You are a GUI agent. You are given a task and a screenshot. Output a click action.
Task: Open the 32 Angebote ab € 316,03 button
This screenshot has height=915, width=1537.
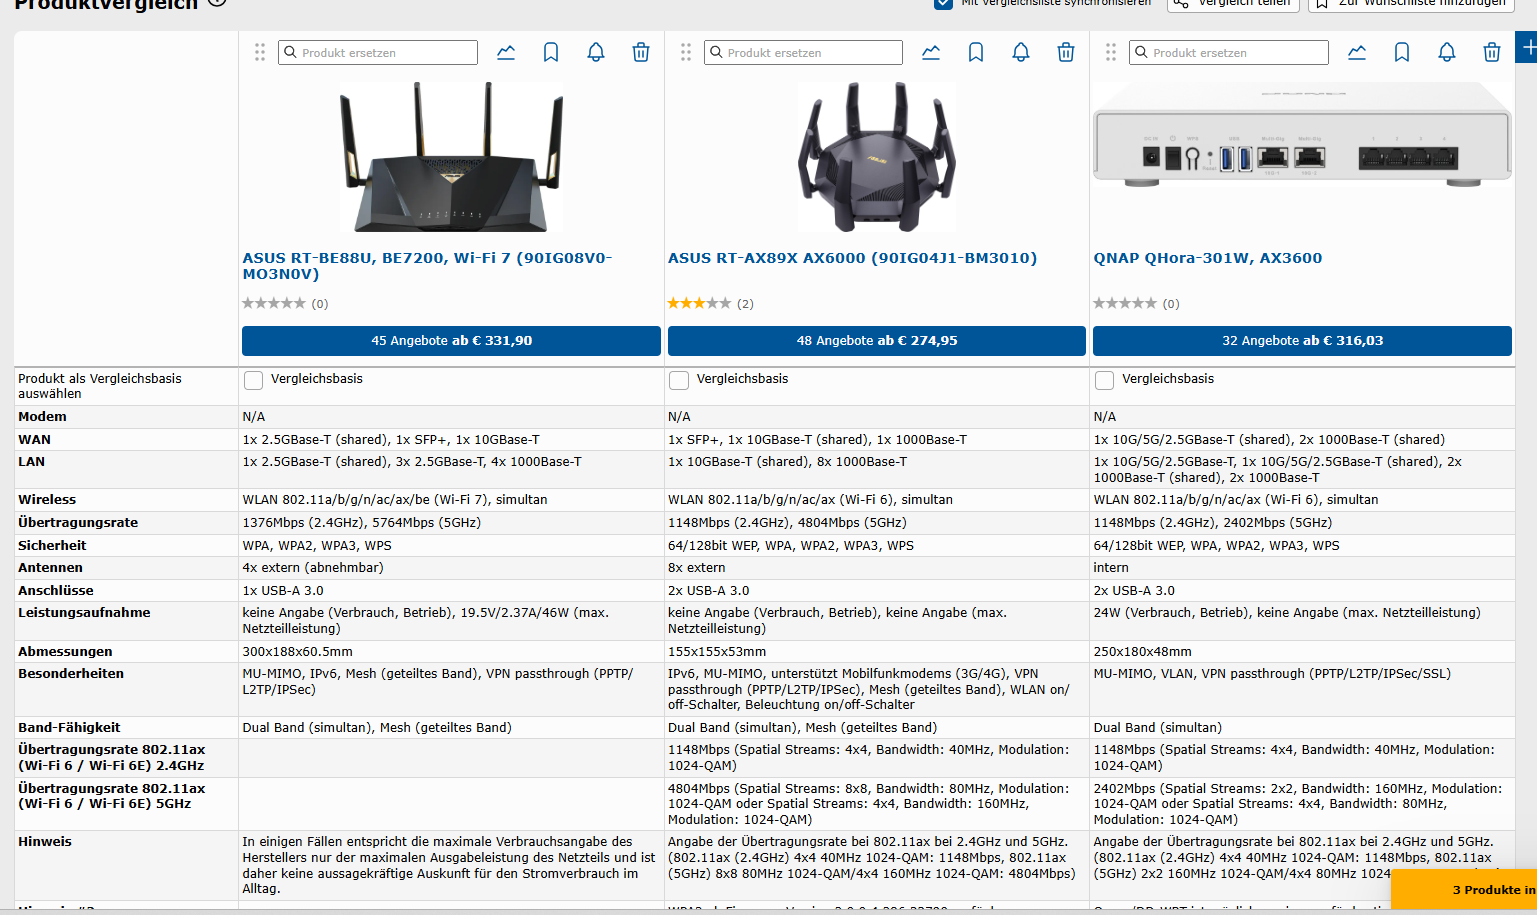coord(1302,341)
